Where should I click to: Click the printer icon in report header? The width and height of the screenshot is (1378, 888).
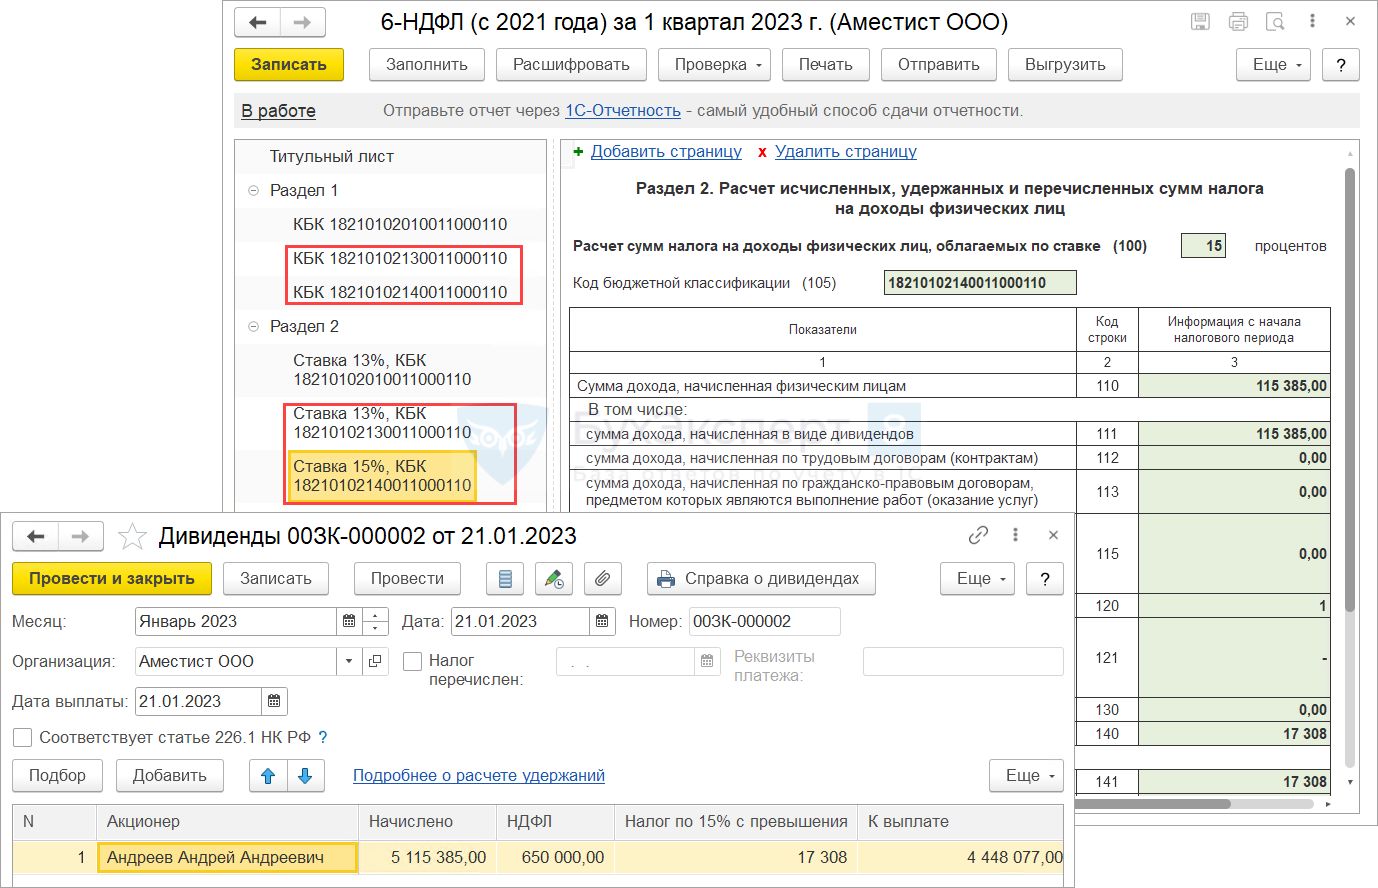(x=1238, y=21)
